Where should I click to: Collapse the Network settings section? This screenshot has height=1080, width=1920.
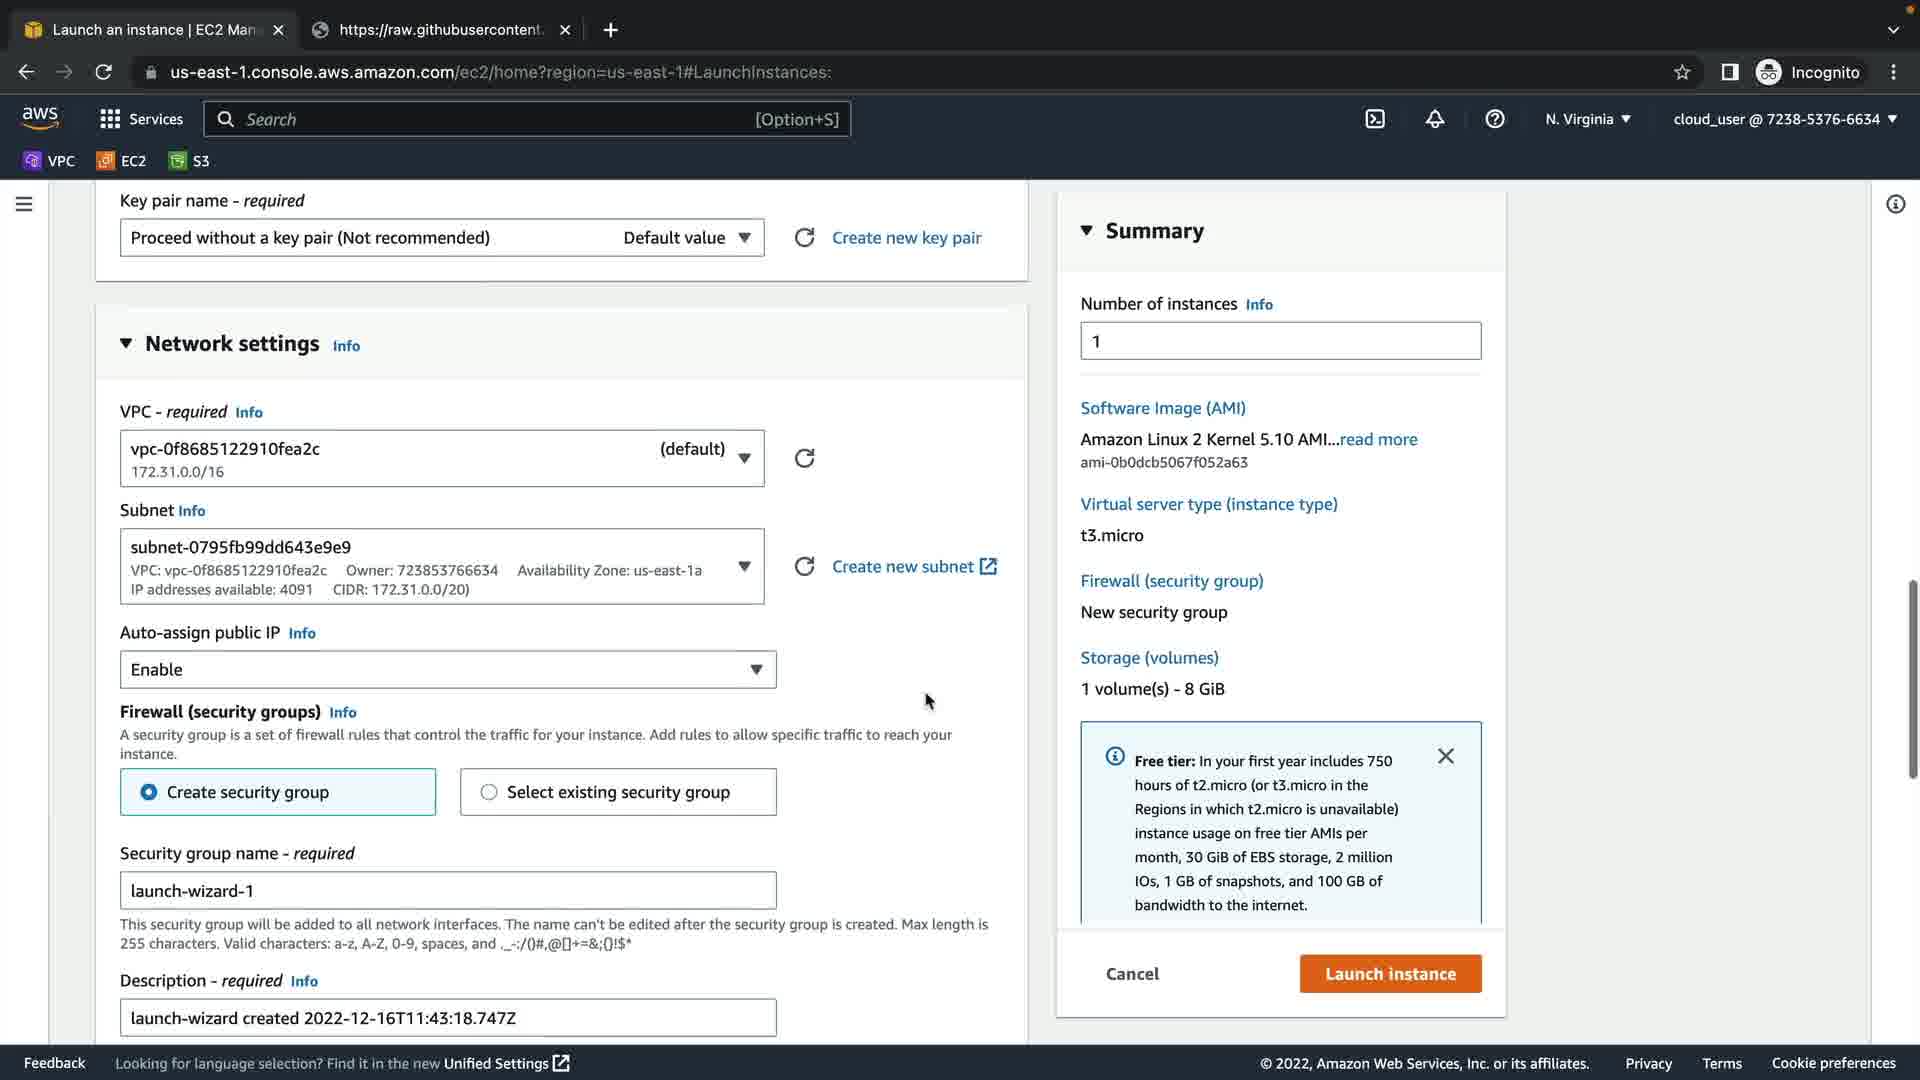126,343
